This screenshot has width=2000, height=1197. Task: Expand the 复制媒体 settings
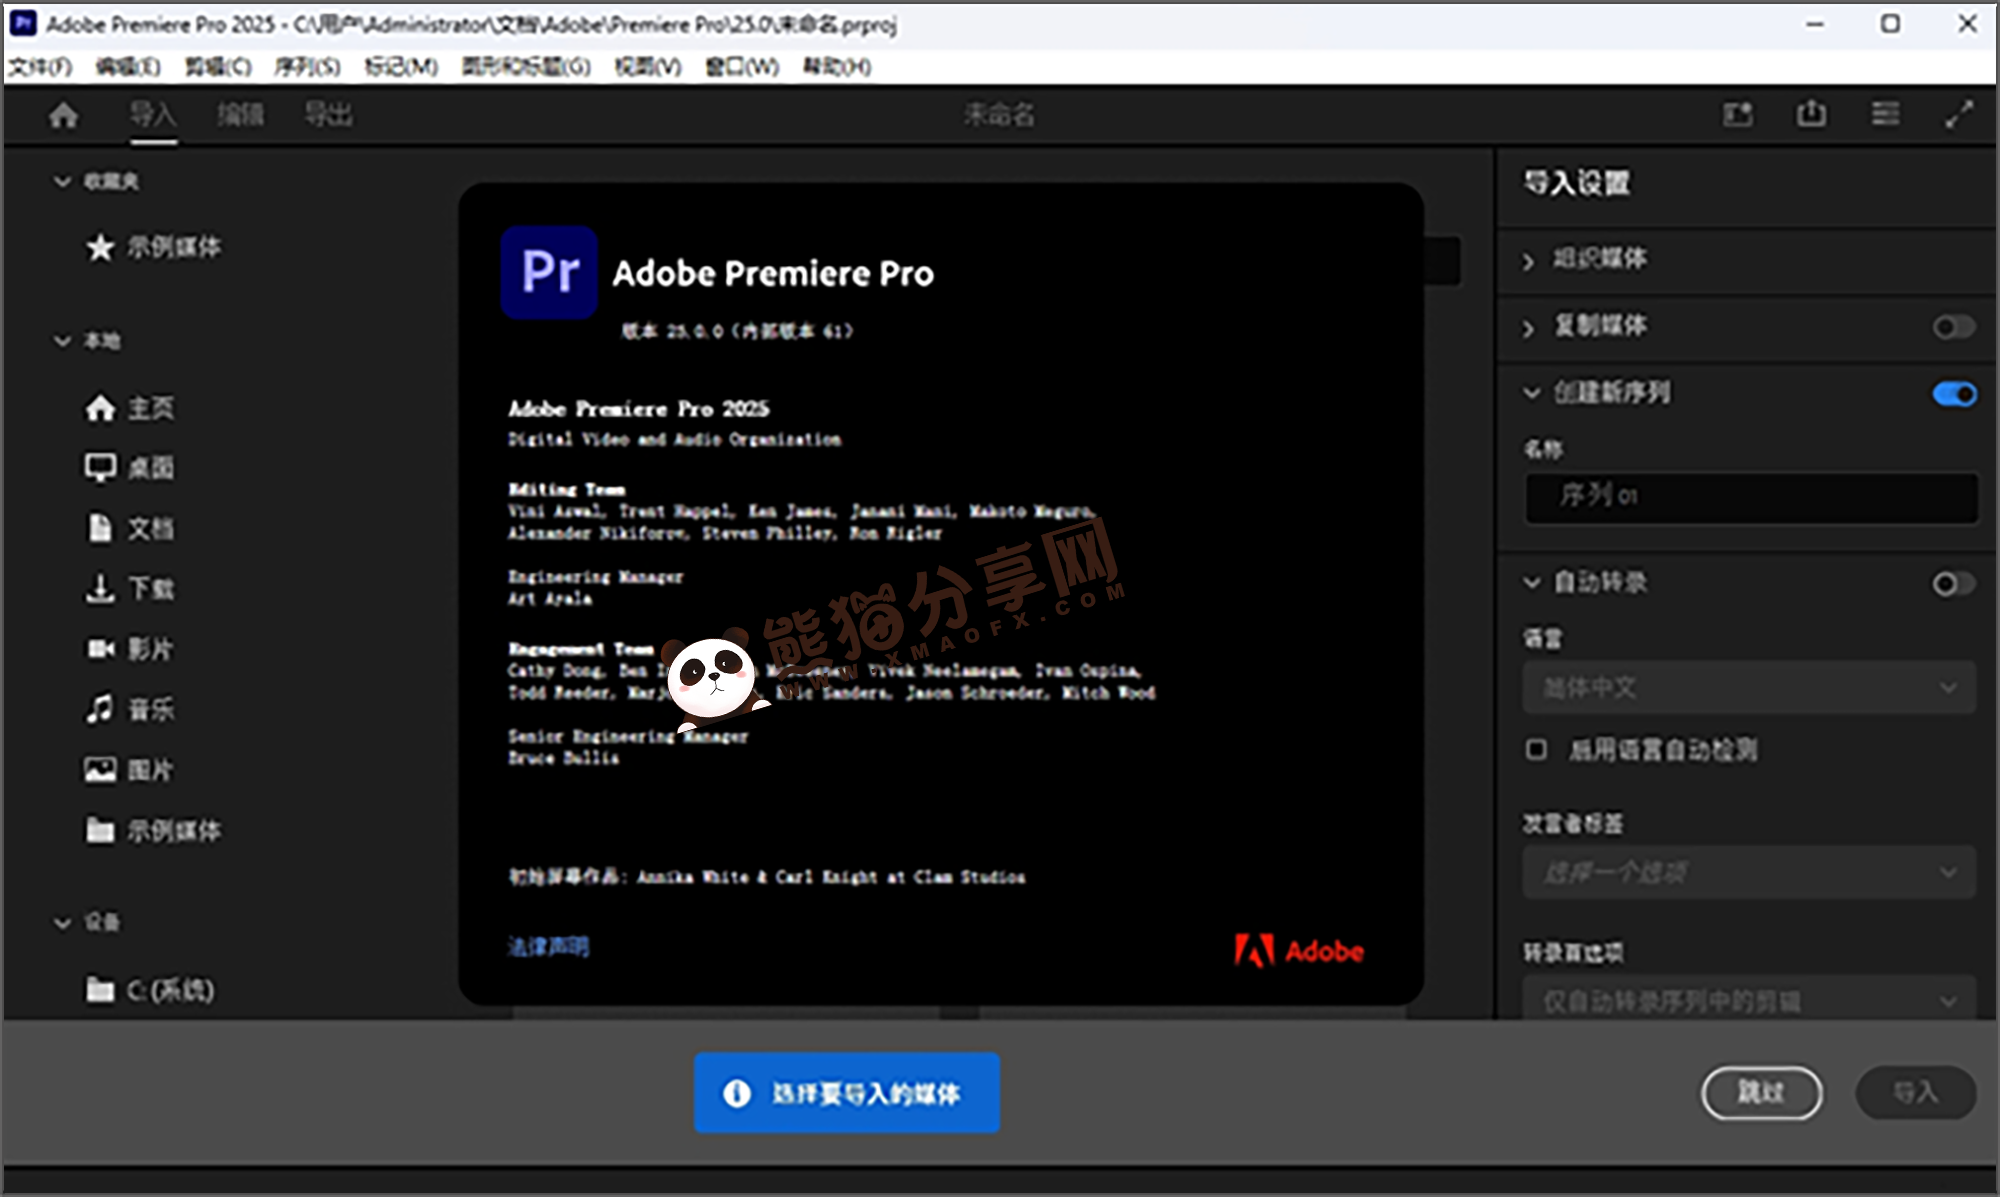point(1528,327)
